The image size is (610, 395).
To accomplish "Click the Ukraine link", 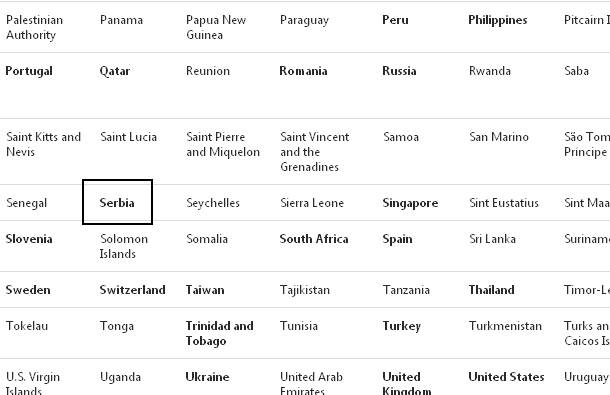I will pyautogui.click(x=207, y=377).
